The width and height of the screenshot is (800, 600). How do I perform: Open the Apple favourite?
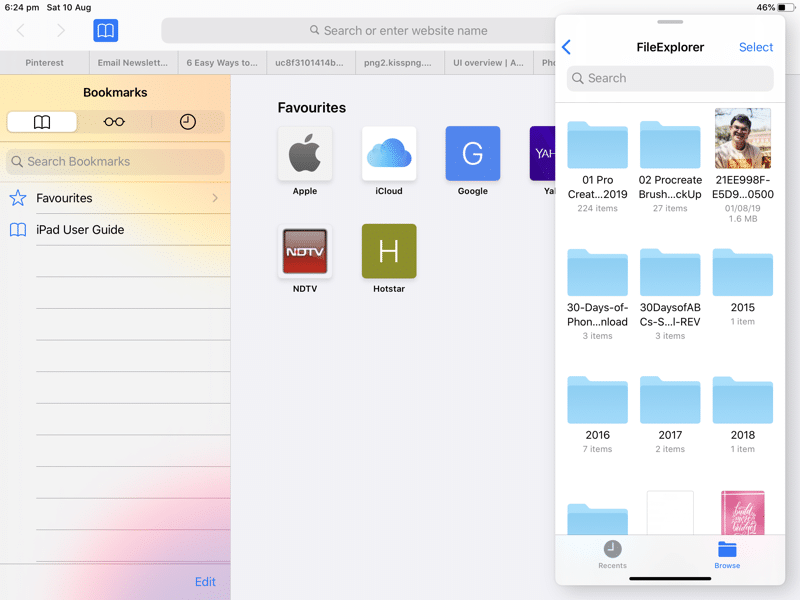click(305, 152)
